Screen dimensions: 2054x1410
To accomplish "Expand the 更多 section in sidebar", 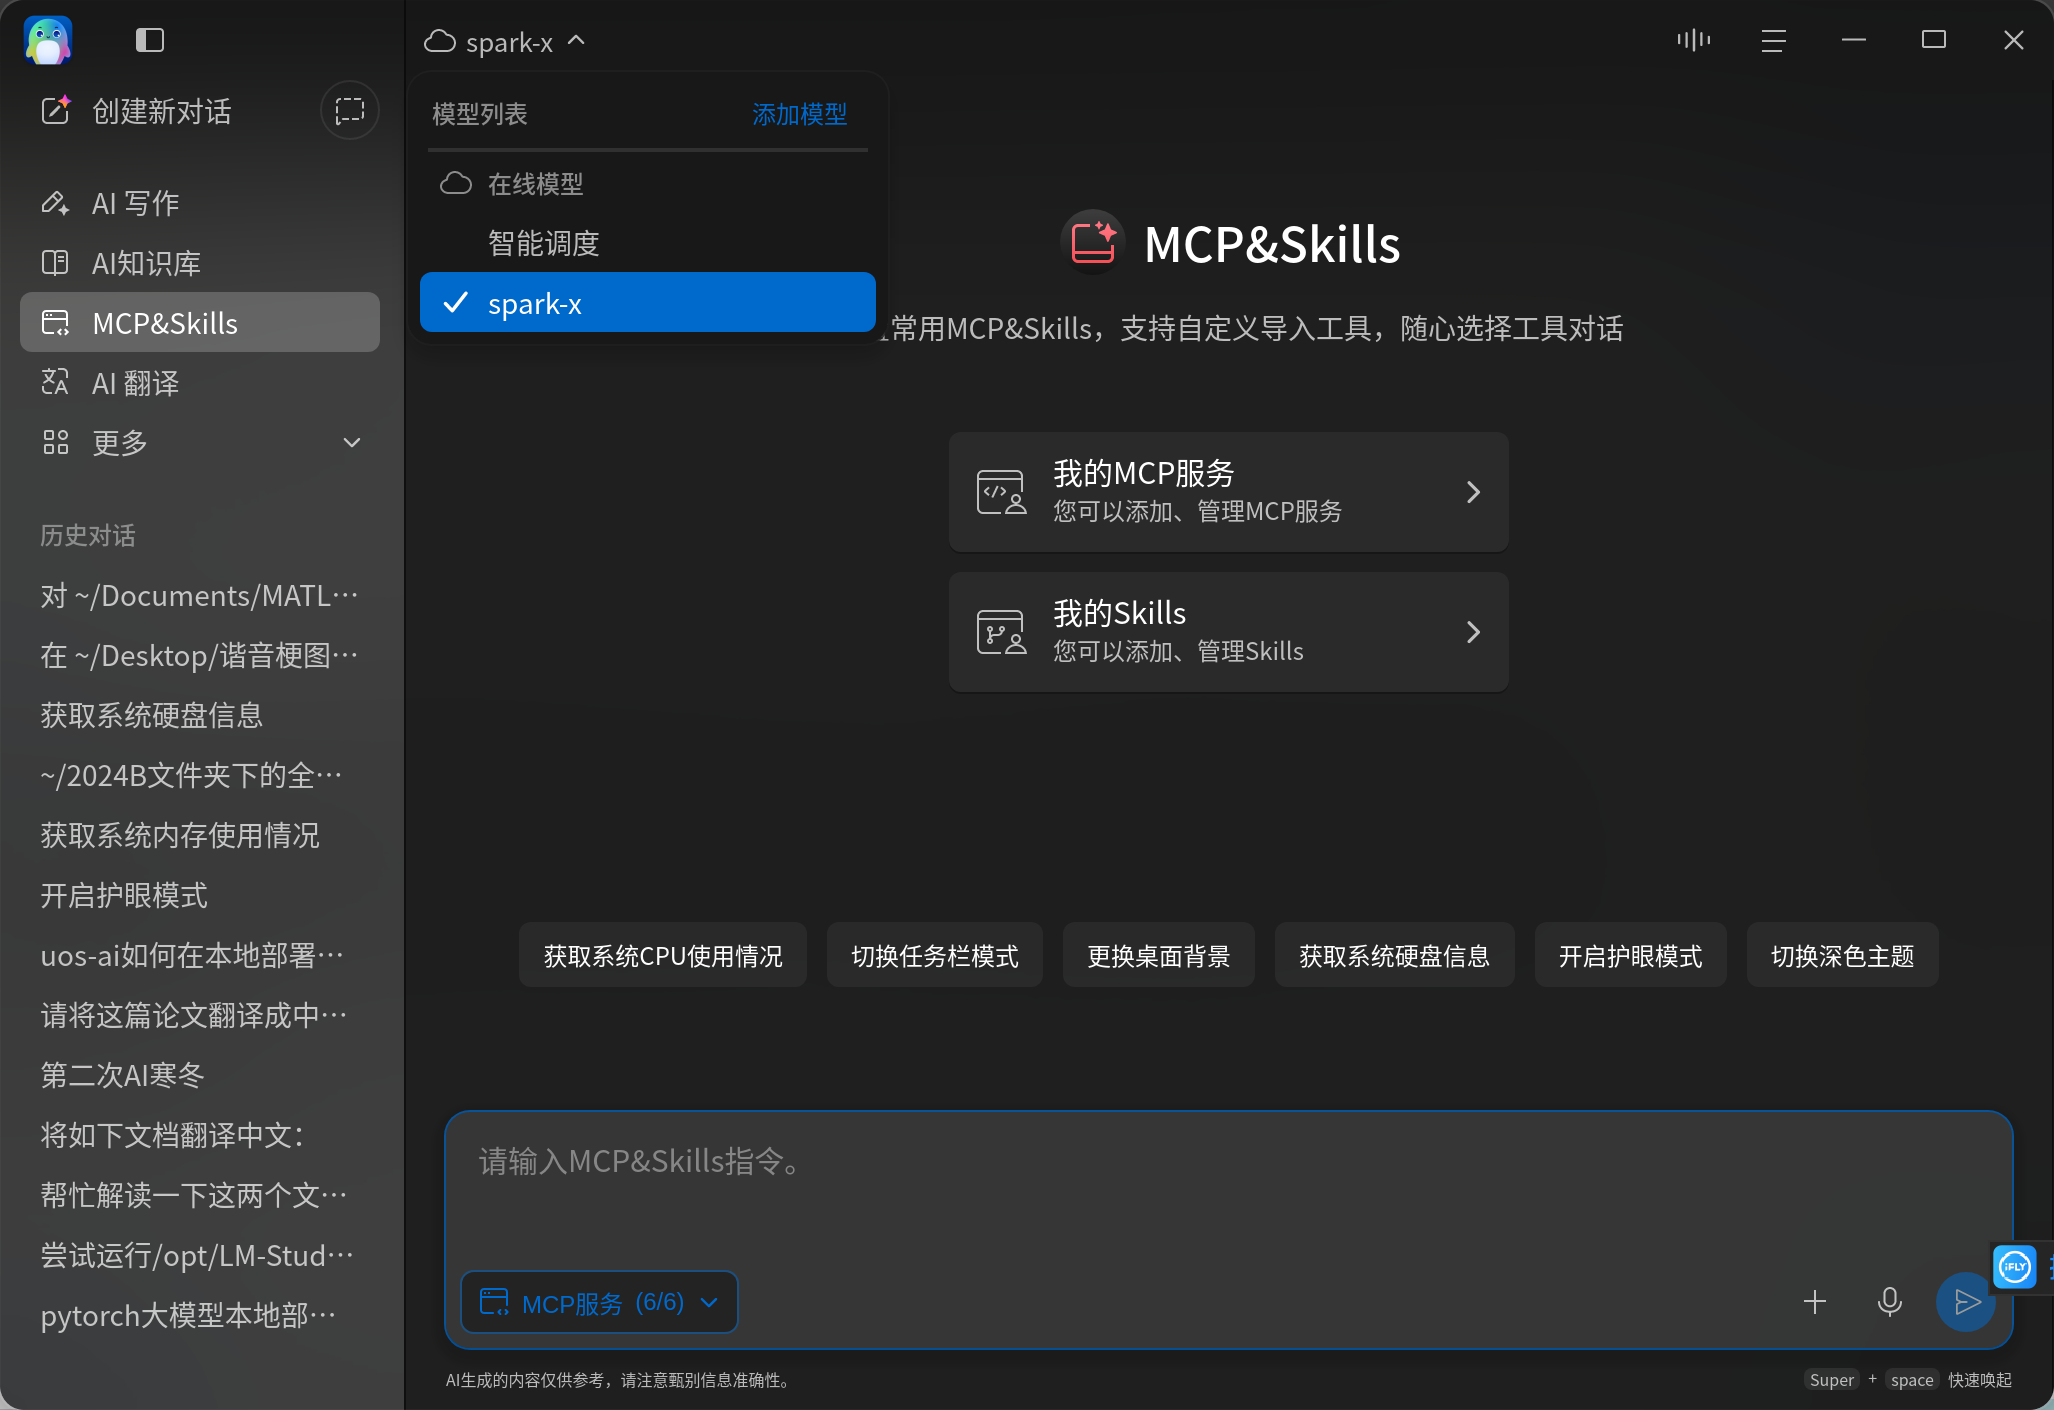I will coord(200,442).
